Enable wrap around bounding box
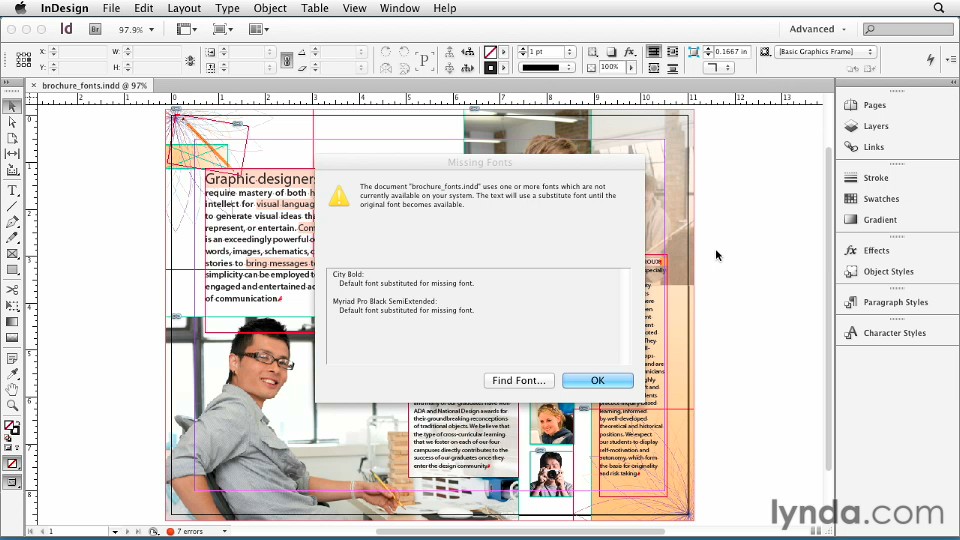The width and height of the screenshot is (960, 540). tap(672, 52)
